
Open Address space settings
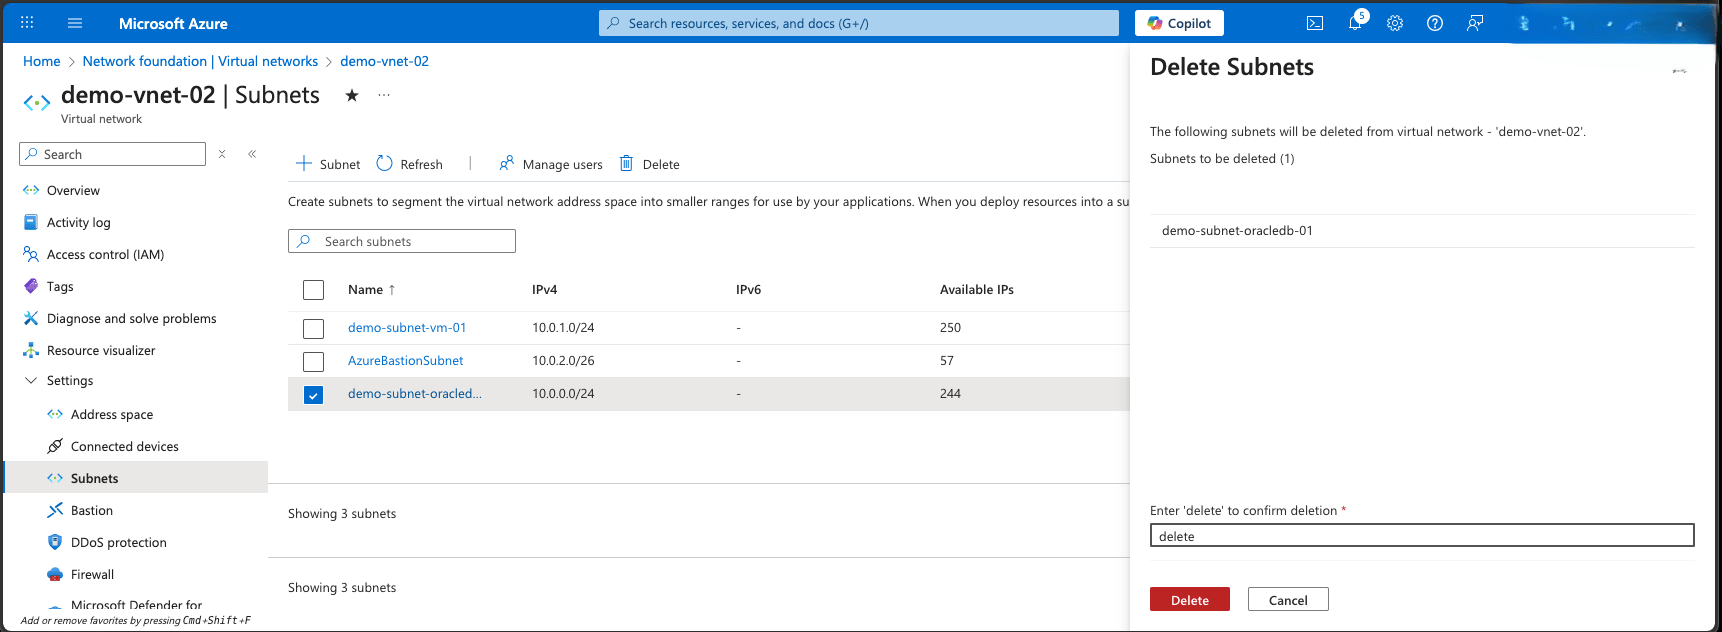pyautogui.click(x=112, y=414)
